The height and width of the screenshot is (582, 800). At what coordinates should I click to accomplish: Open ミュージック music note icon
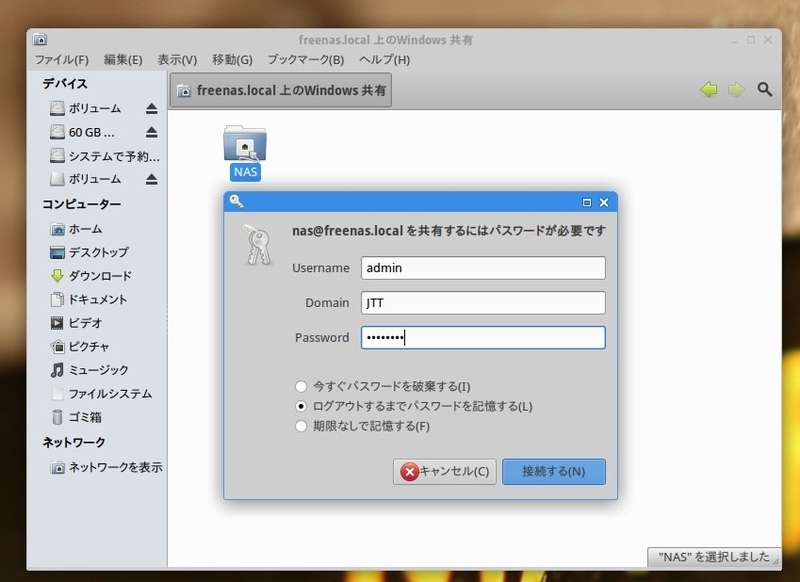57,370
